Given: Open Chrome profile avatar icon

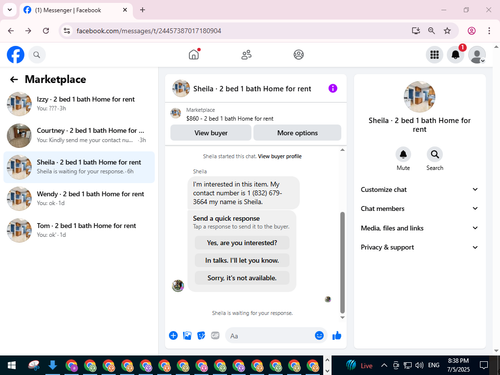Looking at the screenshot, I should coord(471,31).
